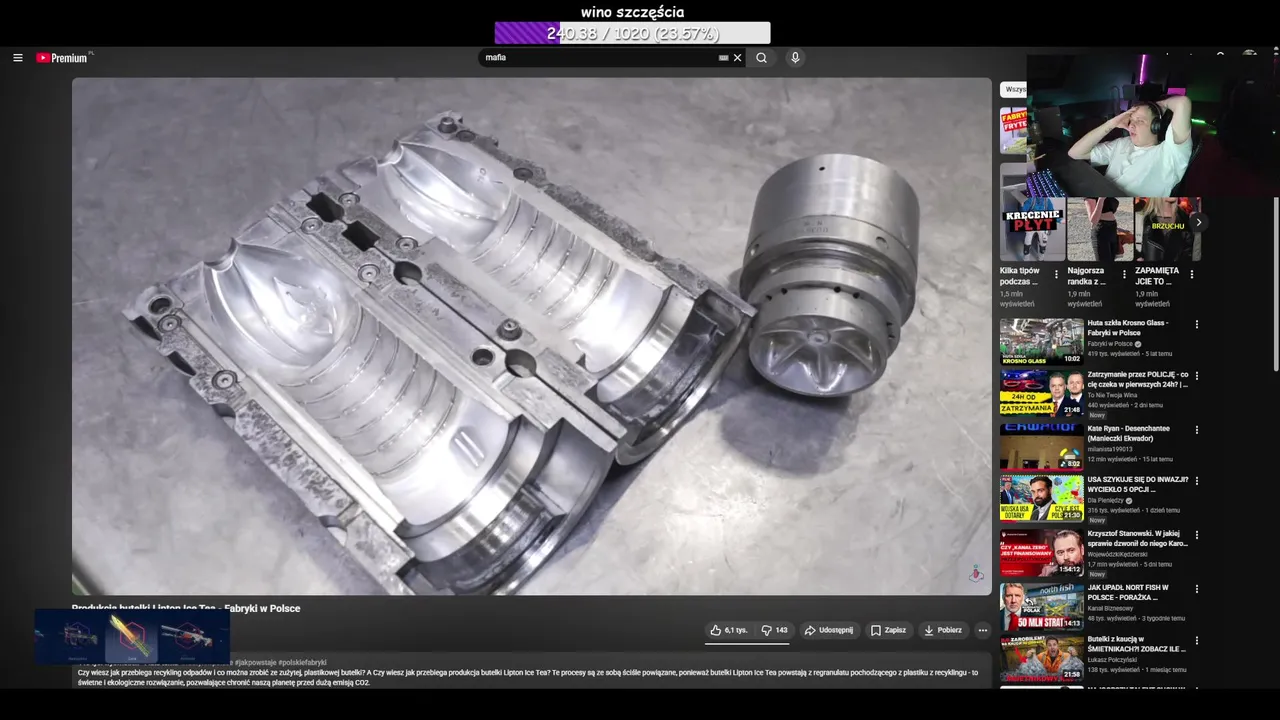Open more actions ellipsis beside Pobierz

(983, 630)
